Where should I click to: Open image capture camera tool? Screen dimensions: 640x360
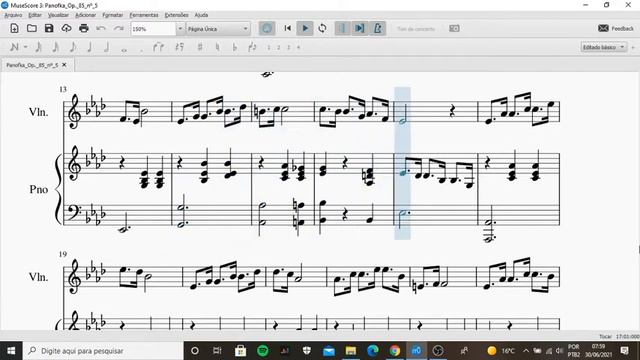(x=454, y=28)
